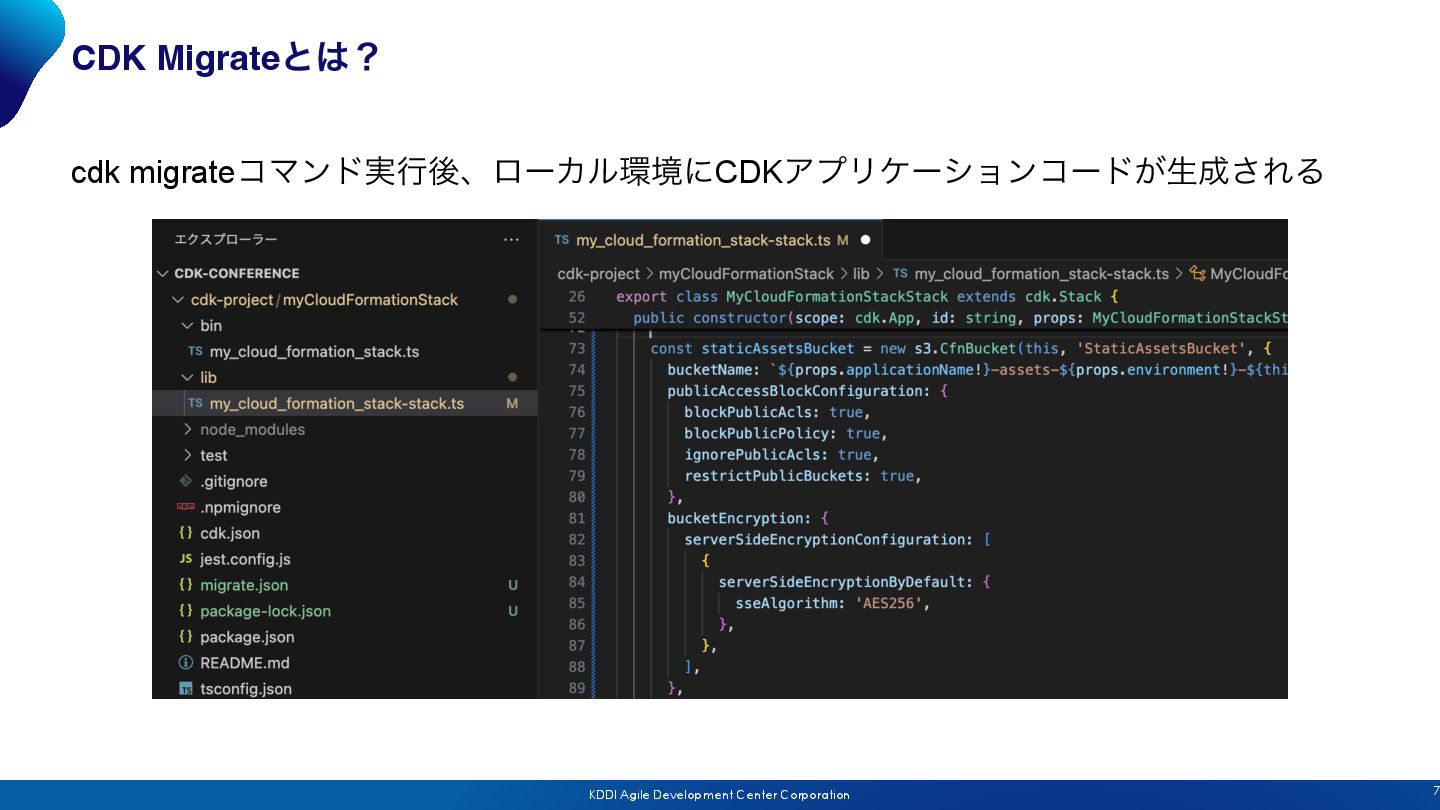The image size is (1440, 810).
Task: Select lib in the breadcrumb path
Action: pyautogui.click(x=861, y=274)
